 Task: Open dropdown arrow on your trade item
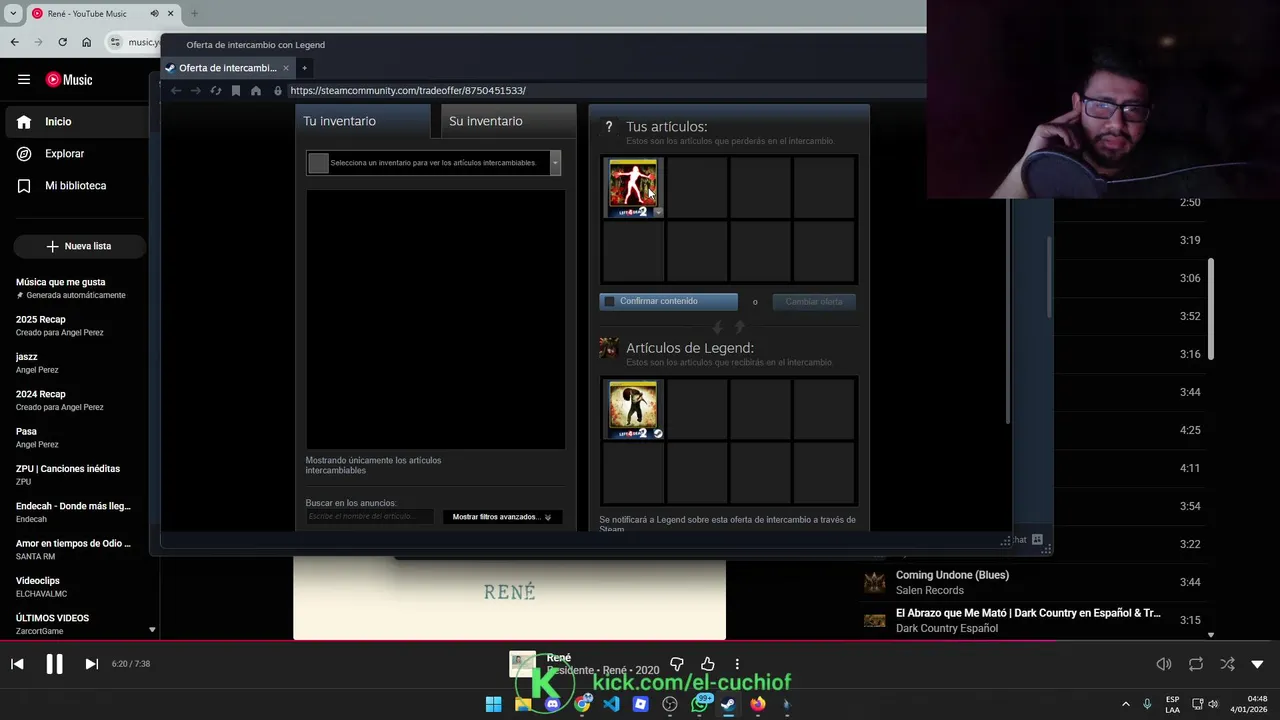(658, 211)
